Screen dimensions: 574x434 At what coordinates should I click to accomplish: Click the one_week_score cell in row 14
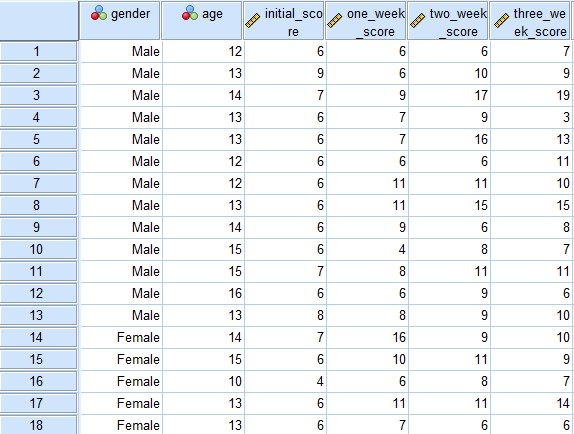click(367, 337)
